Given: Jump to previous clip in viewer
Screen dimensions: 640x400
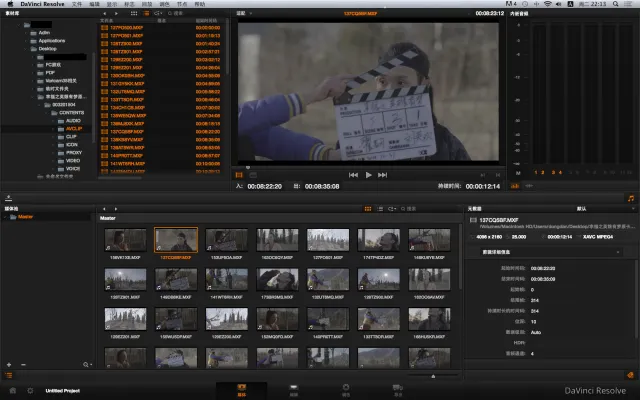Looking at the screenshot, I should (353, 175).
